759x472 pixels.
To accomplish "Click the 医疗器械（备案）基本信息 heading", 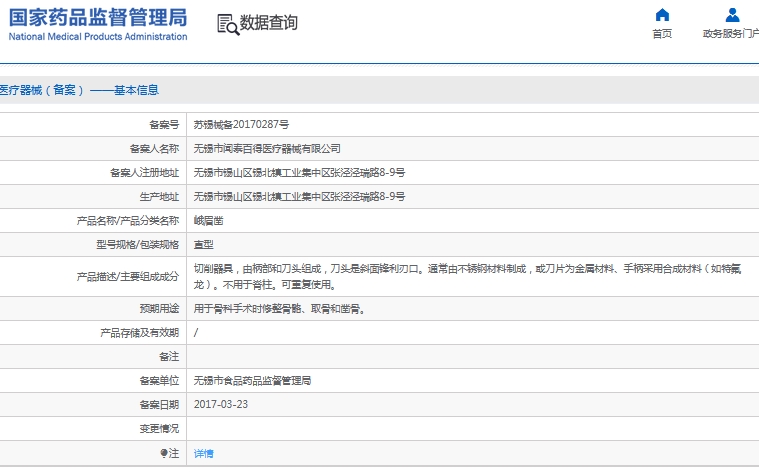I will click(x=79, y=90).
